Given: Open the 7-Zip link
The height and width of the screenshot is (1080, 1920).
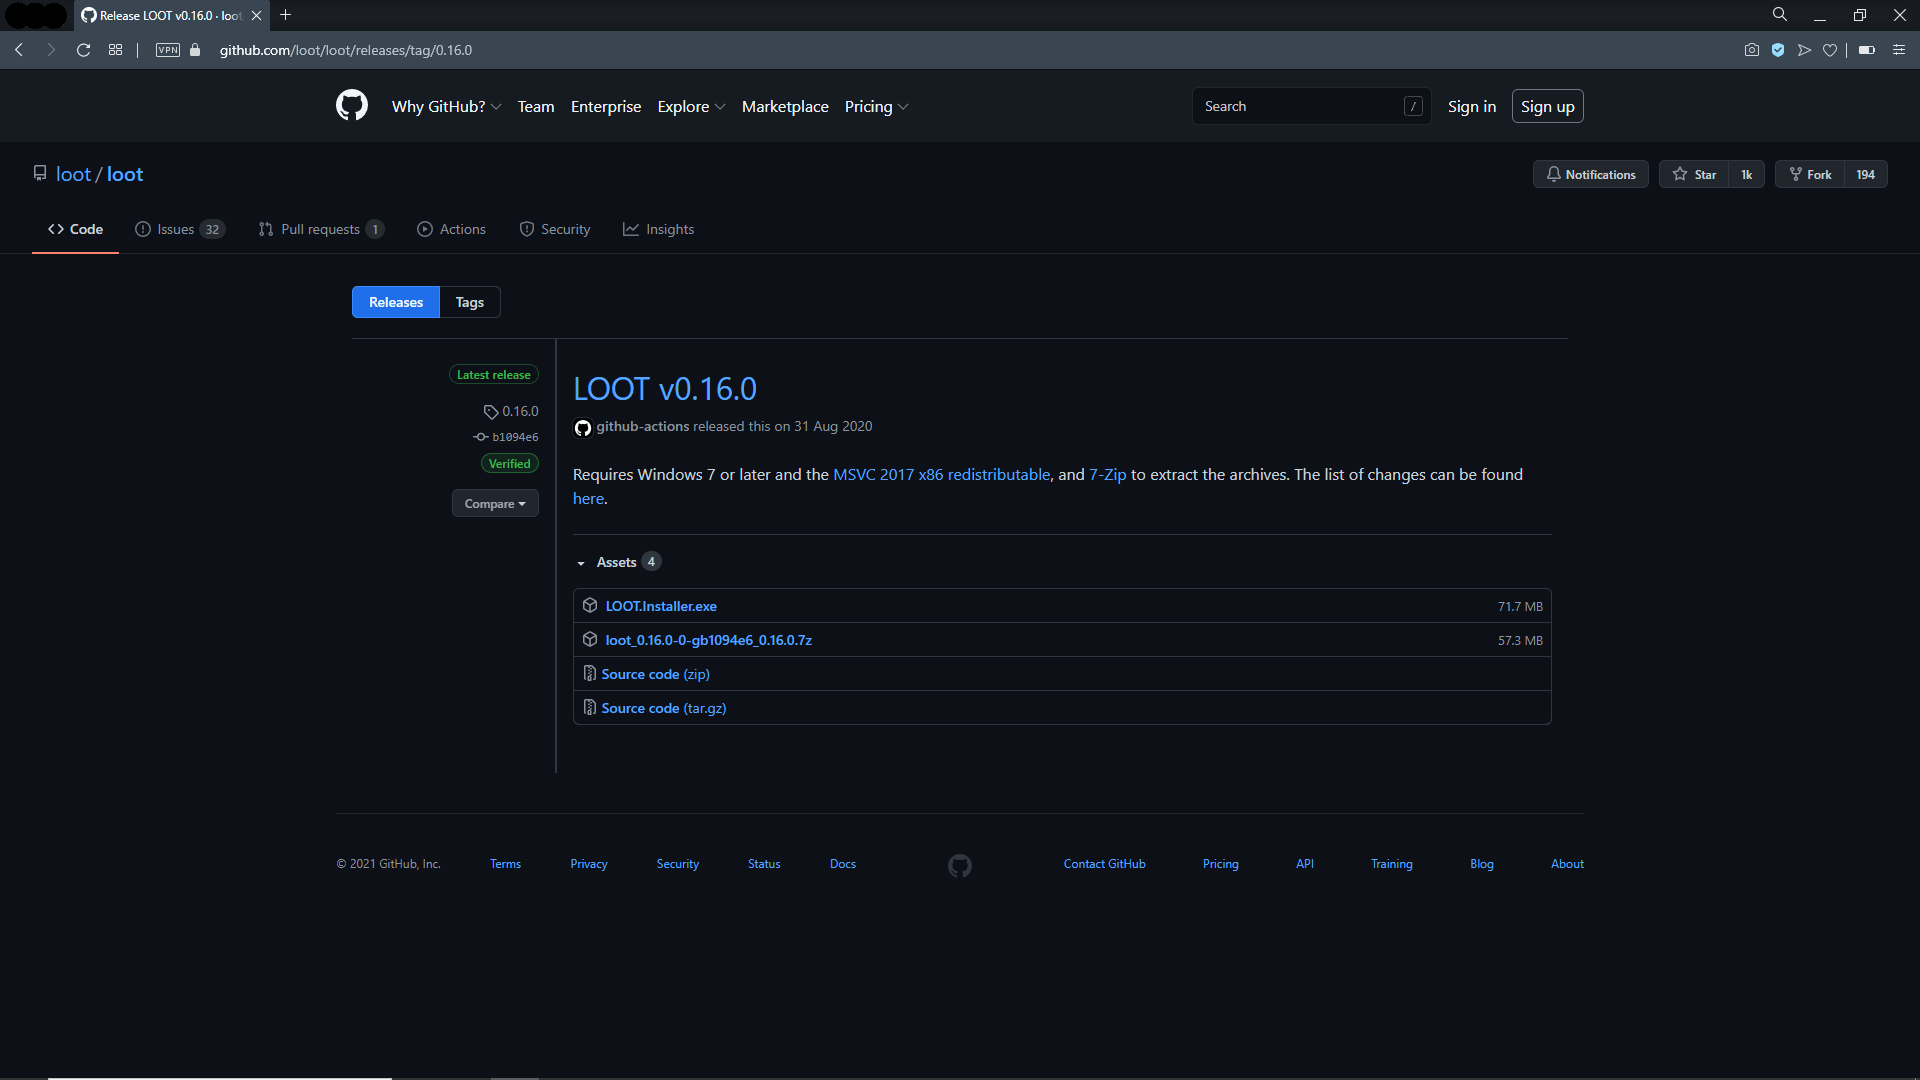Looking at the screenshot, I should 1108,474.
